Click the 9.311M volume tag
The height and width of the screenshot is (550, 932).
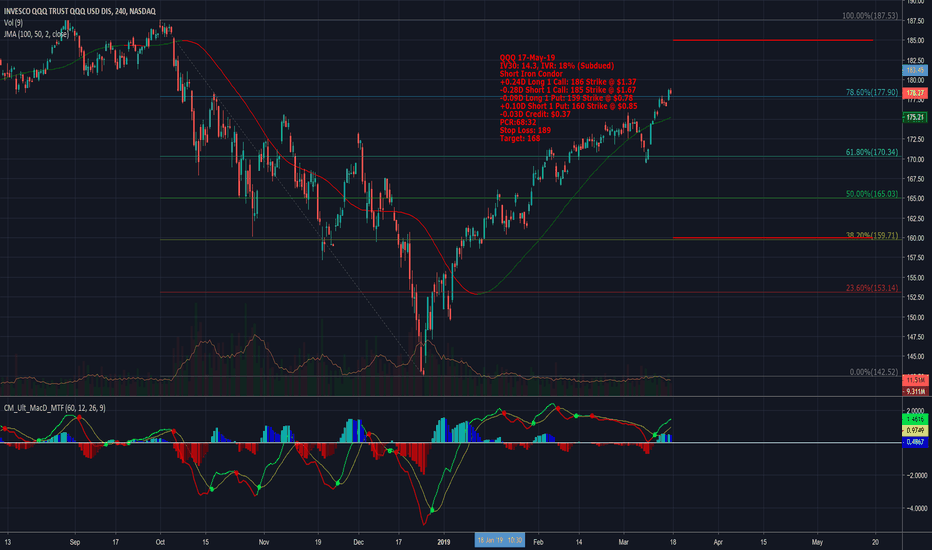click(915, 391)
